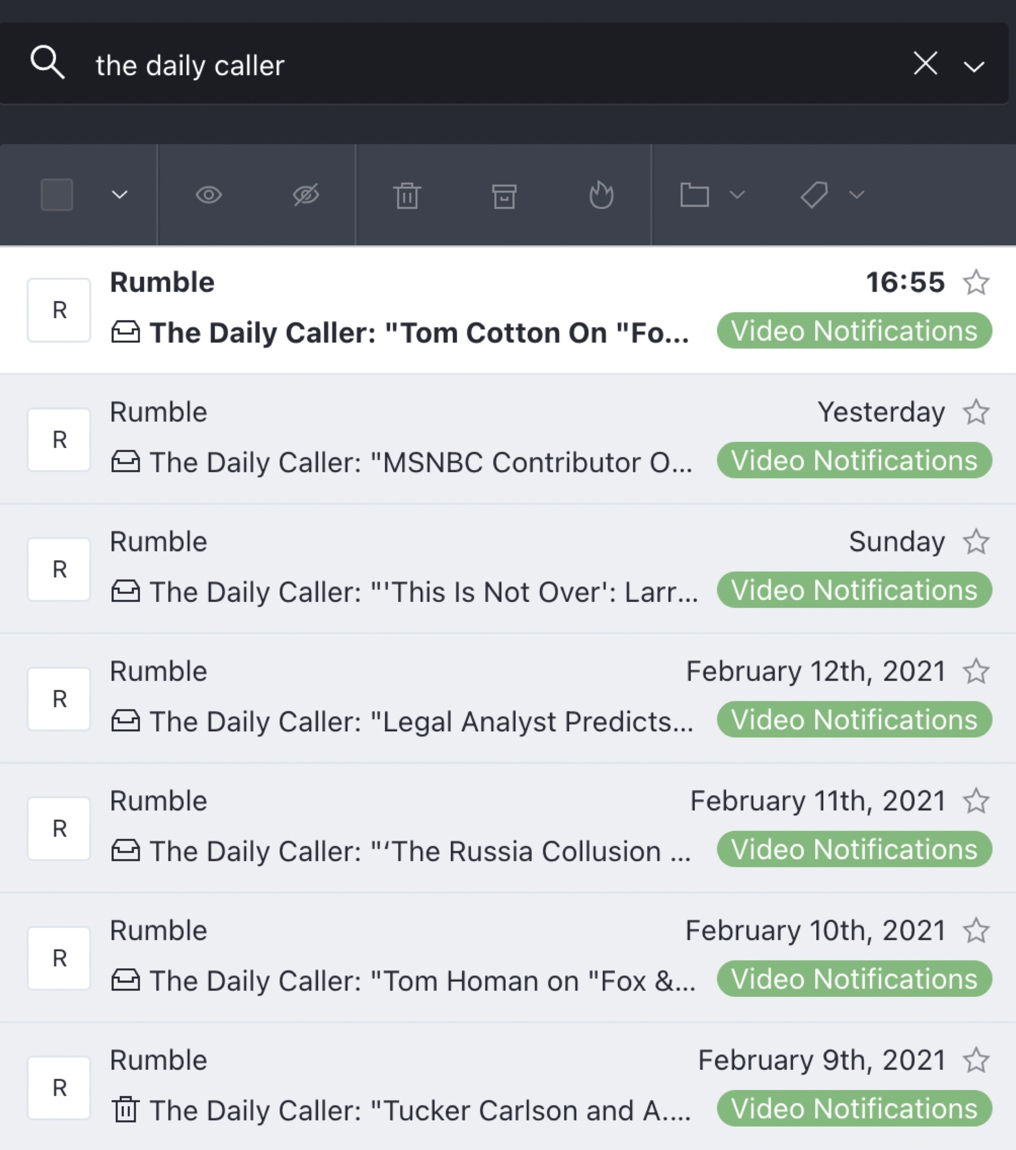
Task: Mark as spam with the flame icon
Action: pos(601,195)
